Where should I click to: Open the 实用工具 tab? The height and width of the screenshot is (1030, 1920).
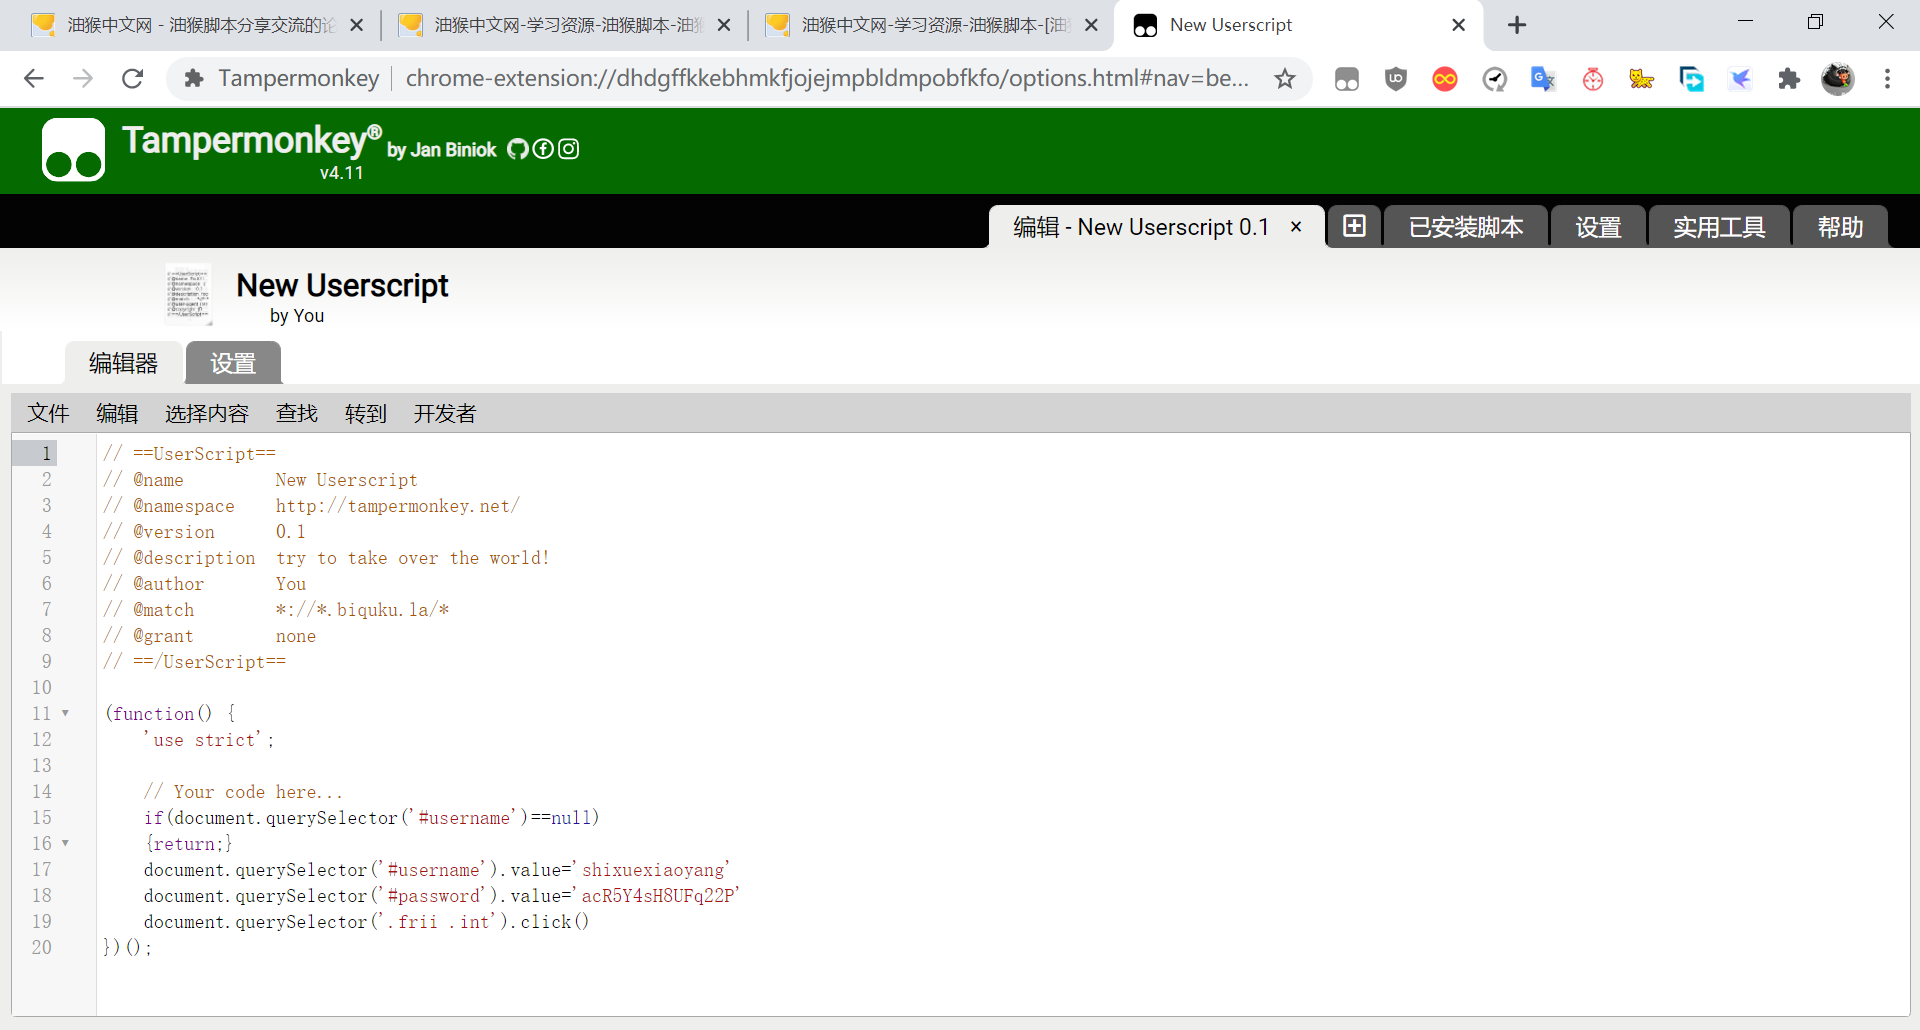(1719, 227)
